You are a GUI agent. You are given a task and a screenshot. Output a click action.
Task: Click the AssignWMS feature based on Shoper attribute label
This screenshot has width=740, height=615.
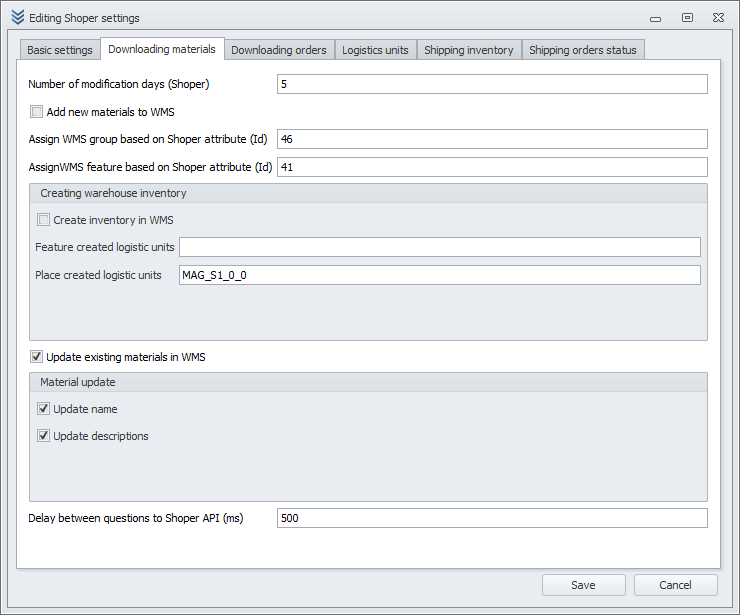pos(151,167)
